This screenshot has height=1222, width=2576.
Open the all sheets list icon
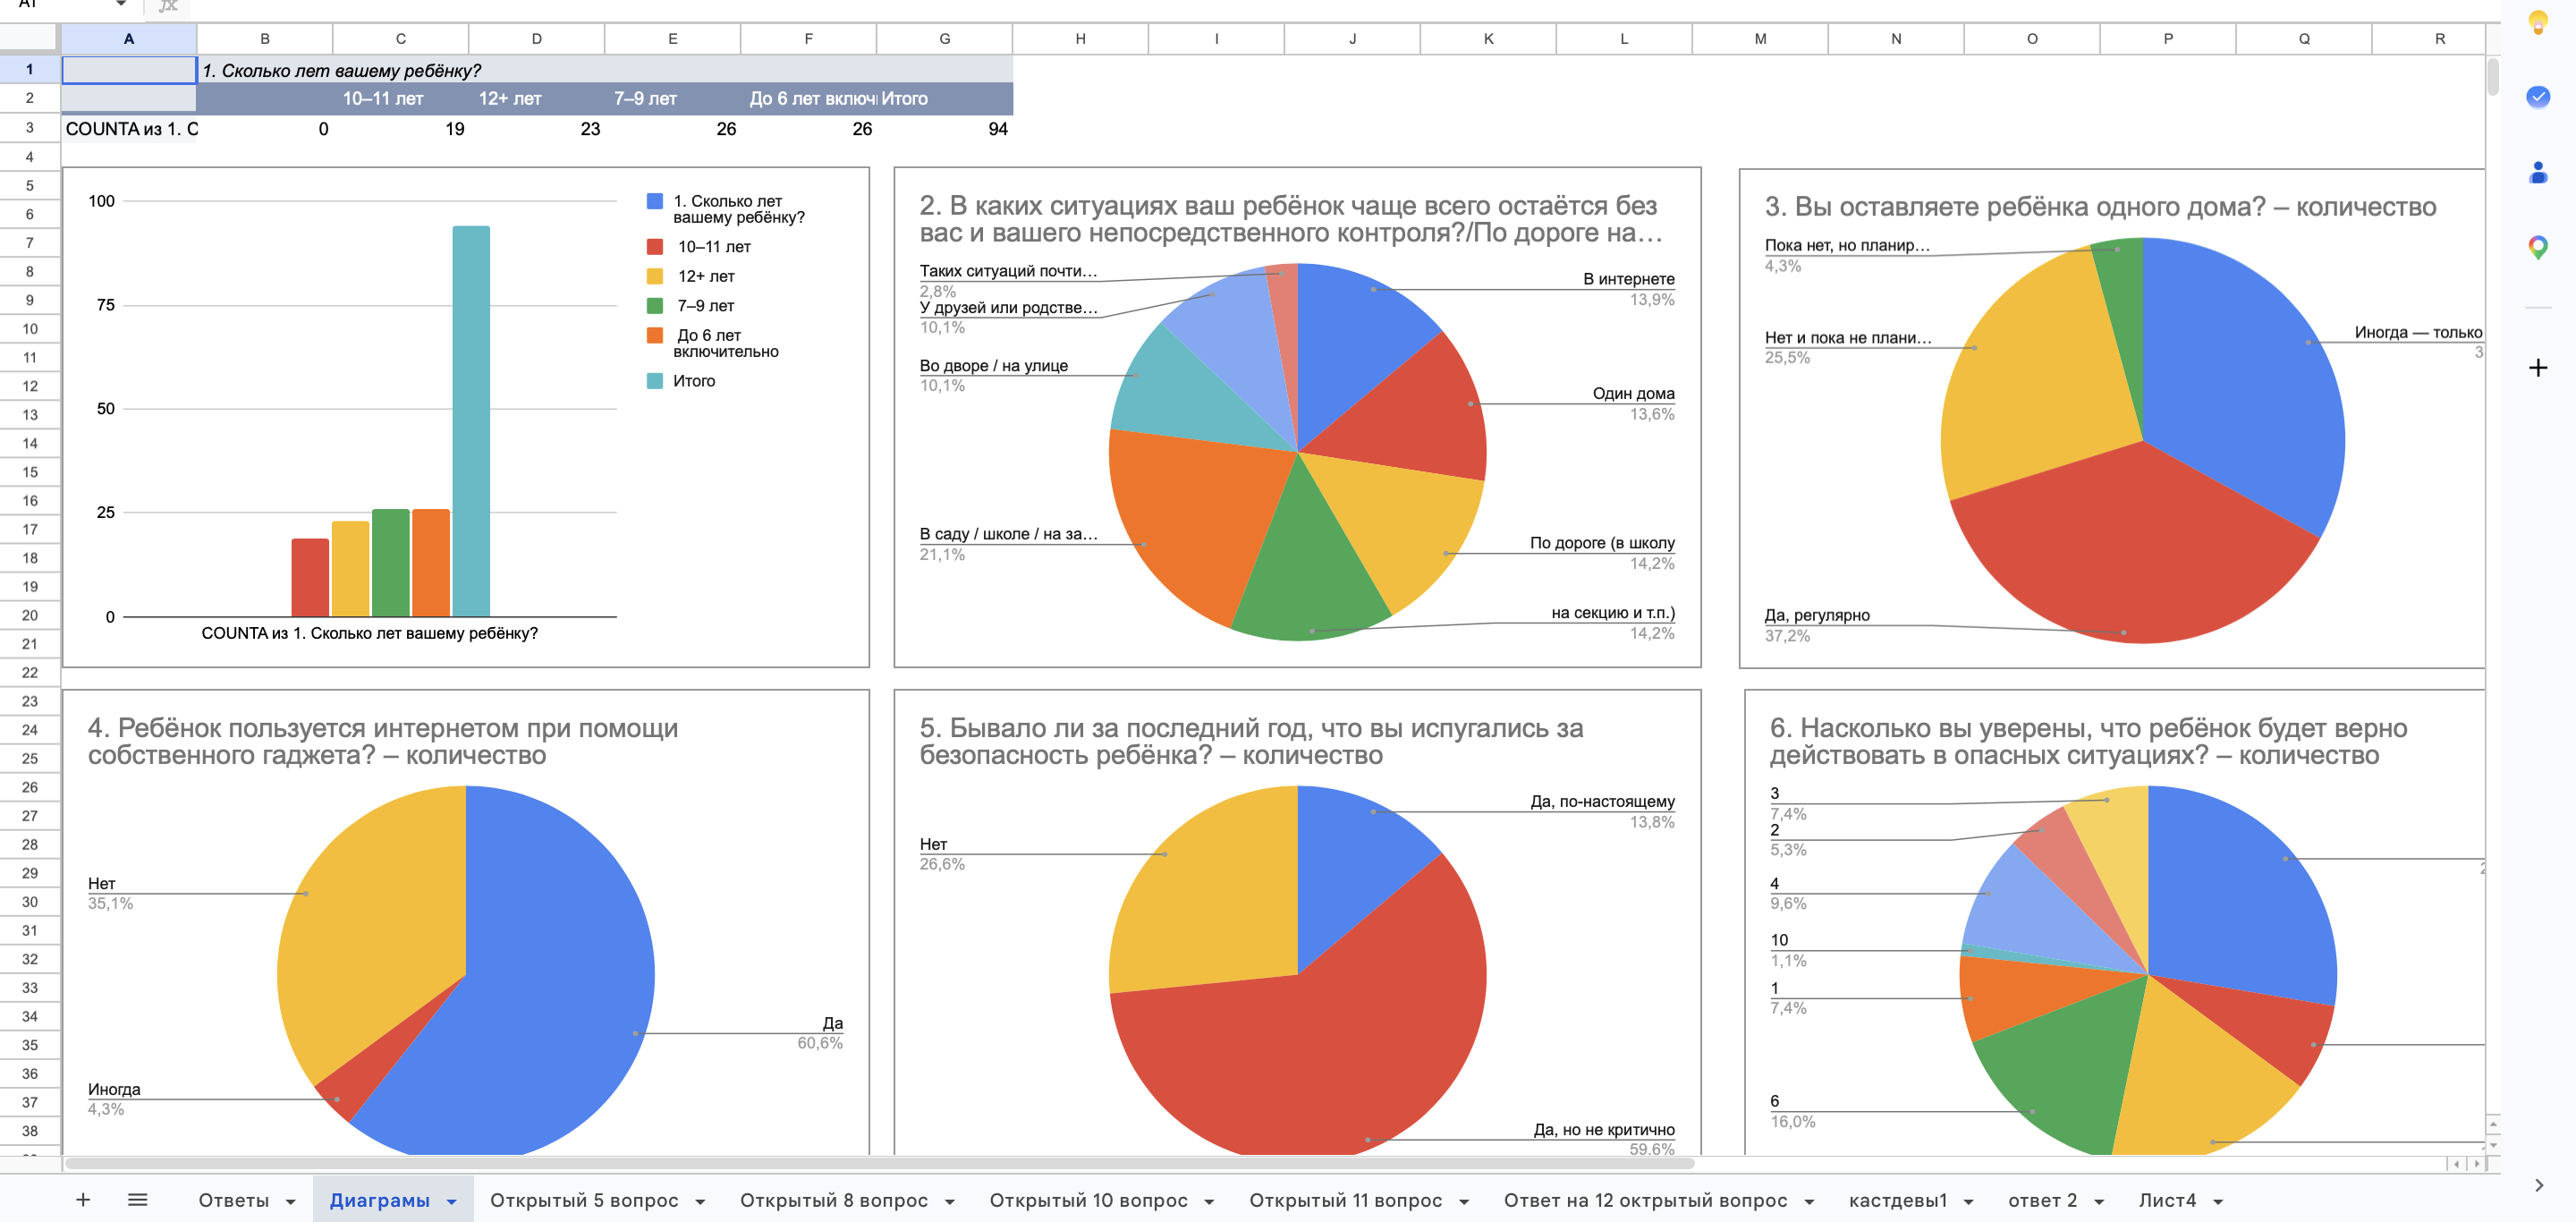(138, 1199)
